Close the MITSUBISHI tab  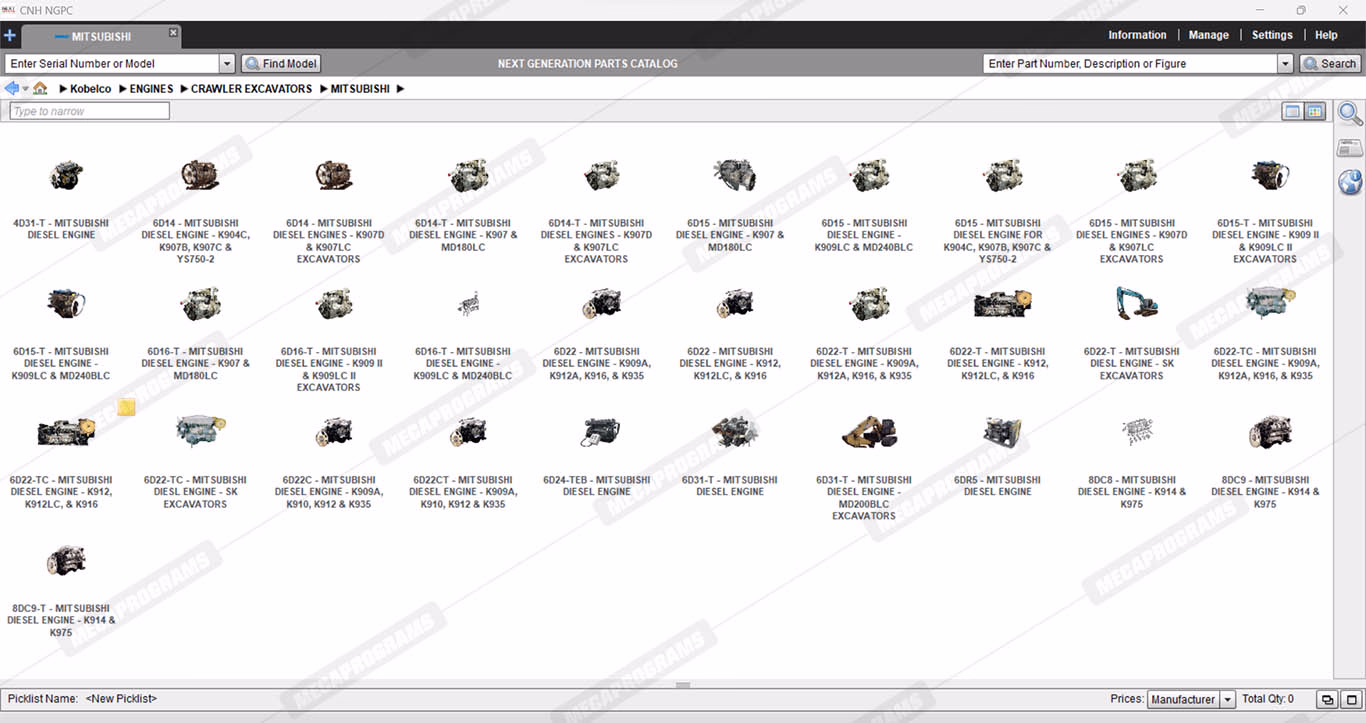point(173,33)
